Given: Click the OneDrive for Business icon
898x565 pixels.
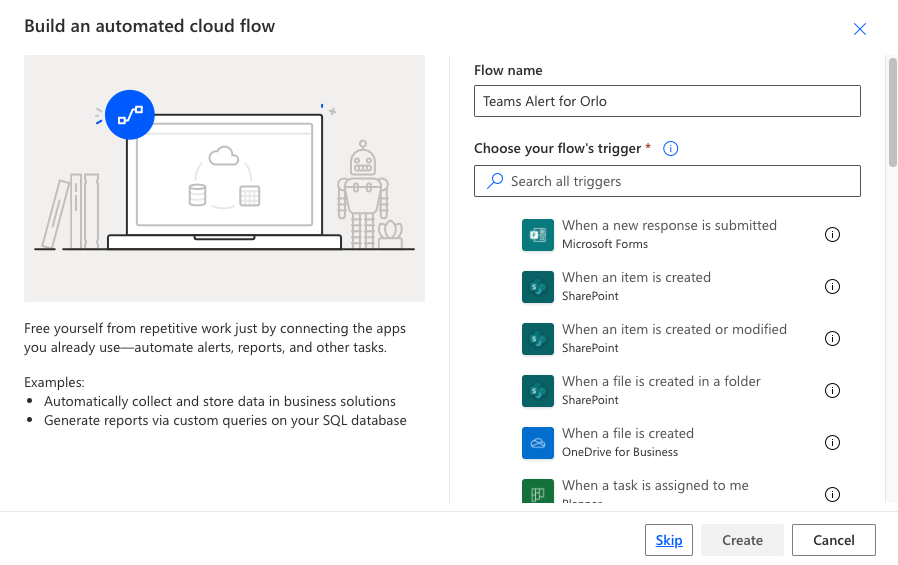Looking at the screenshot, I should click(x=538, y=443).
